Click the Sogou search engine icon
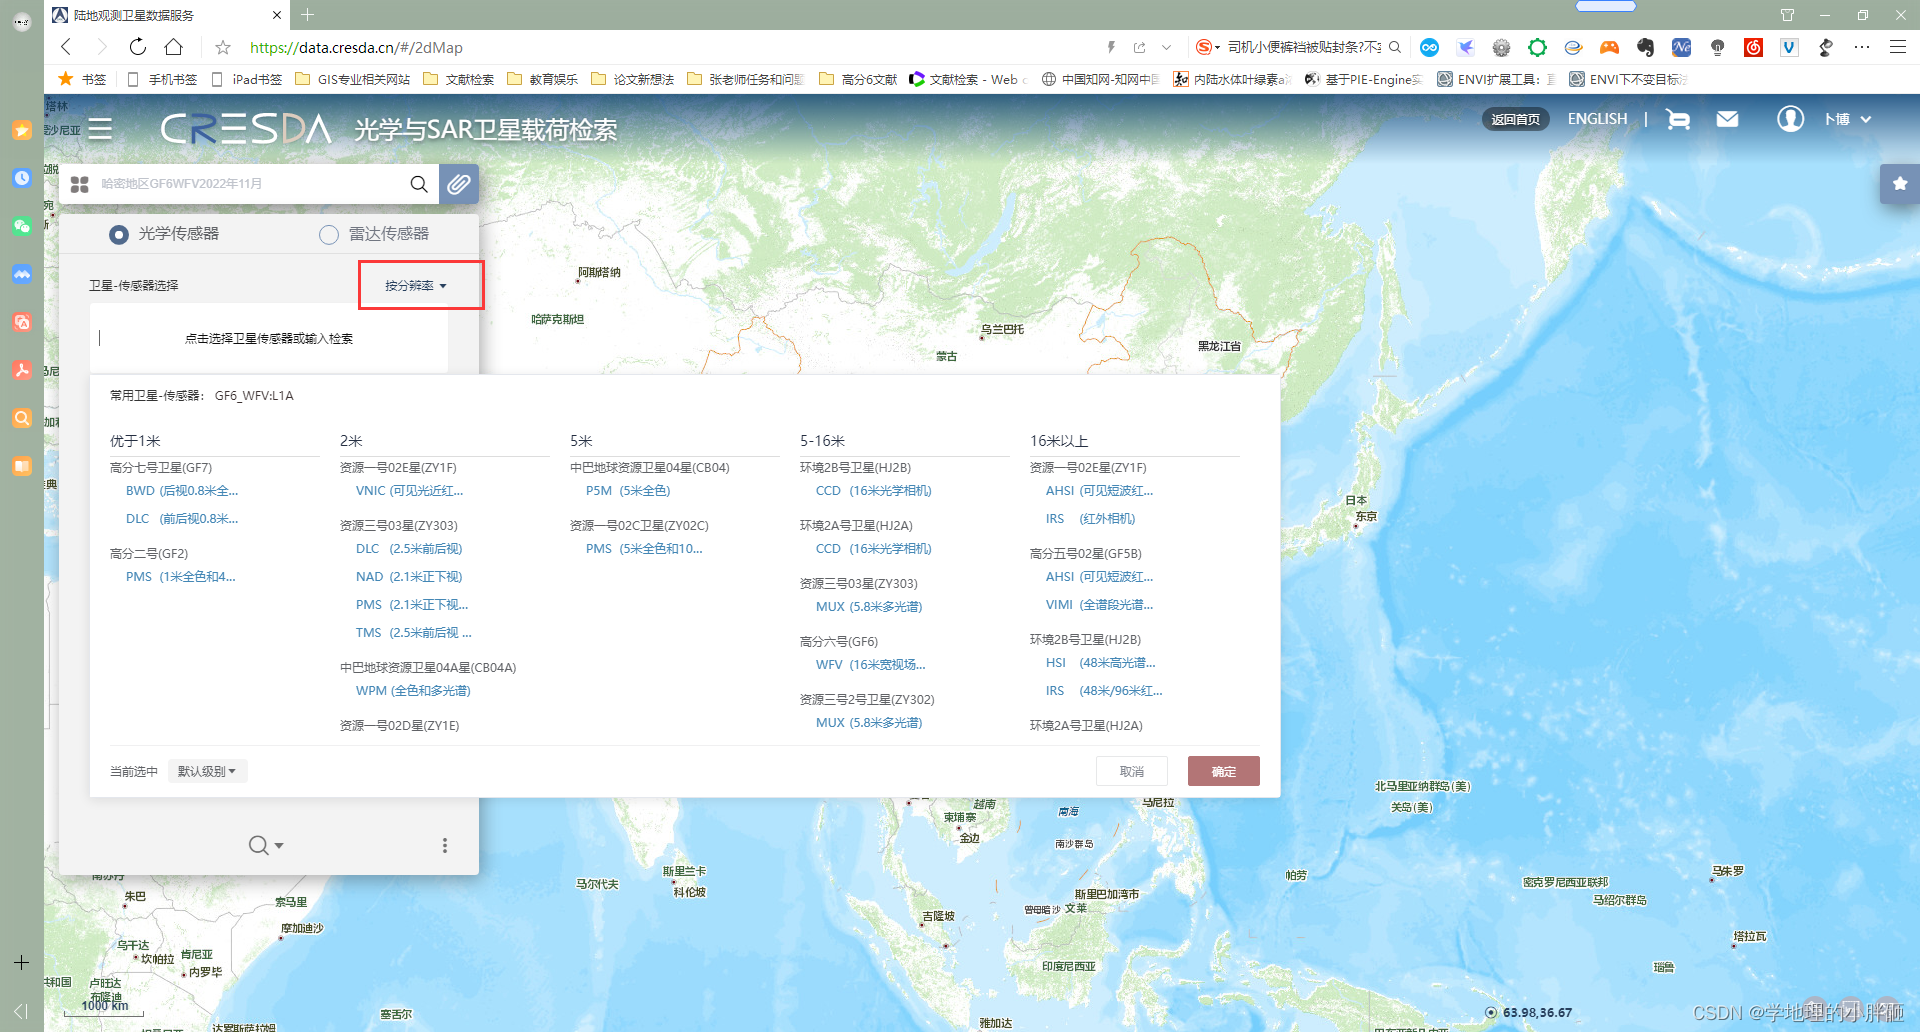1920x1032 pixels. point(1204,47)
